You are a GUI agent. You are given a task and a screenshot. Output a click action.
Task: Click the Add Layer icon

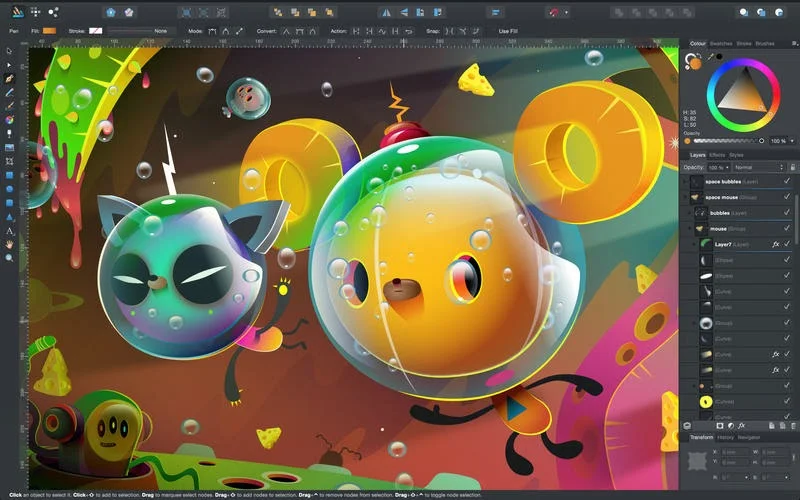pyautogui.click(x=772, y=426)
